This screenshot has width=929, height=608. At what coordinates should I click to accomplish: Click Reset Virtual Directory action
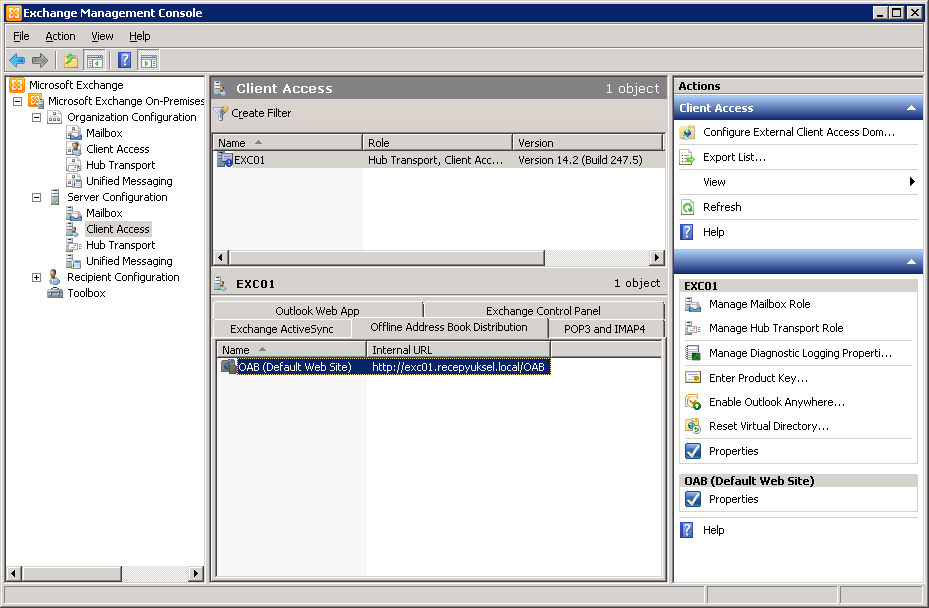pyautogui.click(x=769, y=426)
